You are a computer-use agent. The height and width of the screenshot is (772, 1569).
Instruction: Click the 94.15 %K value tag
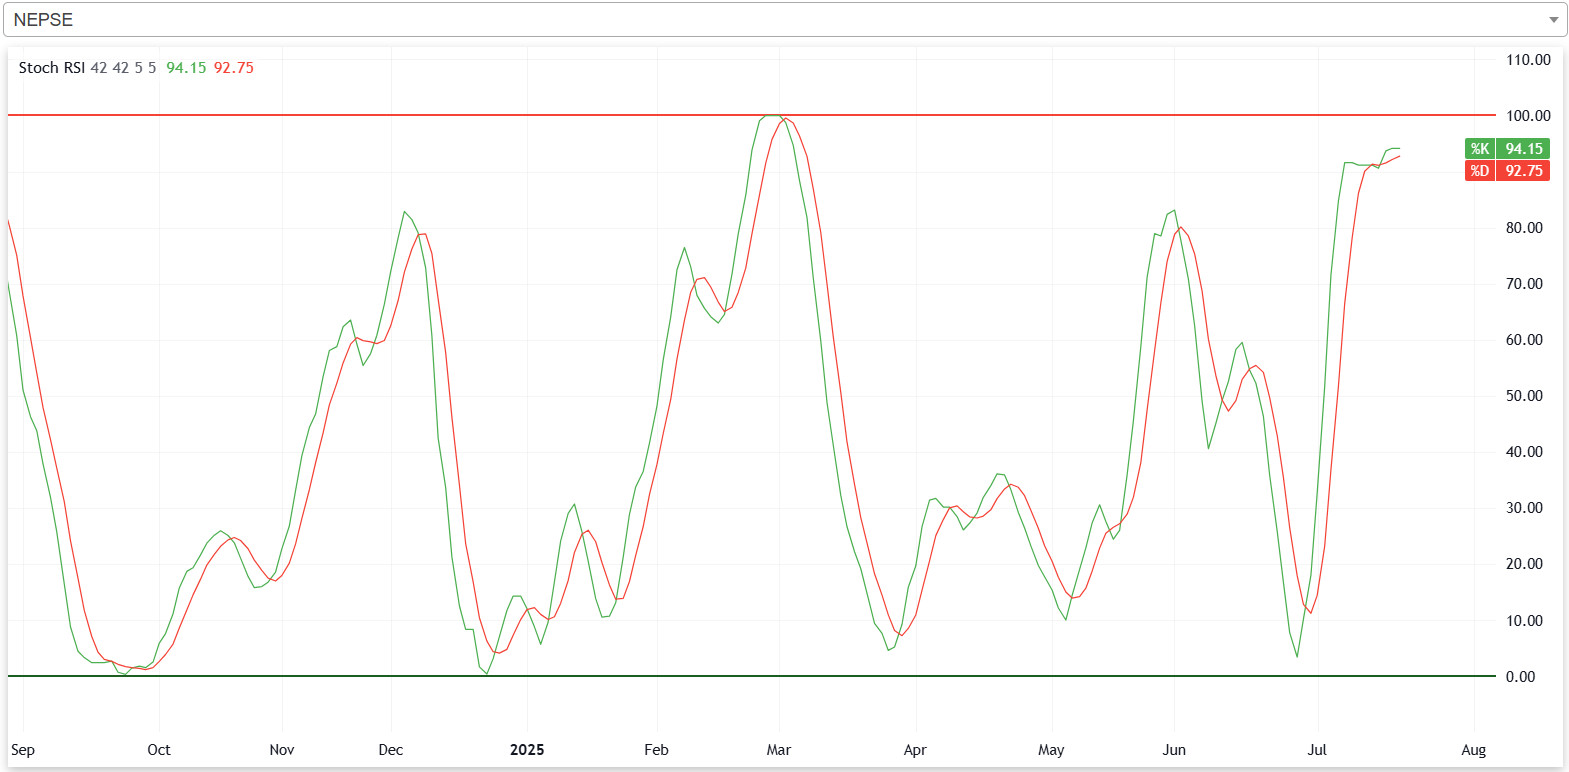pyautogui.click(x=1524, y=149)
